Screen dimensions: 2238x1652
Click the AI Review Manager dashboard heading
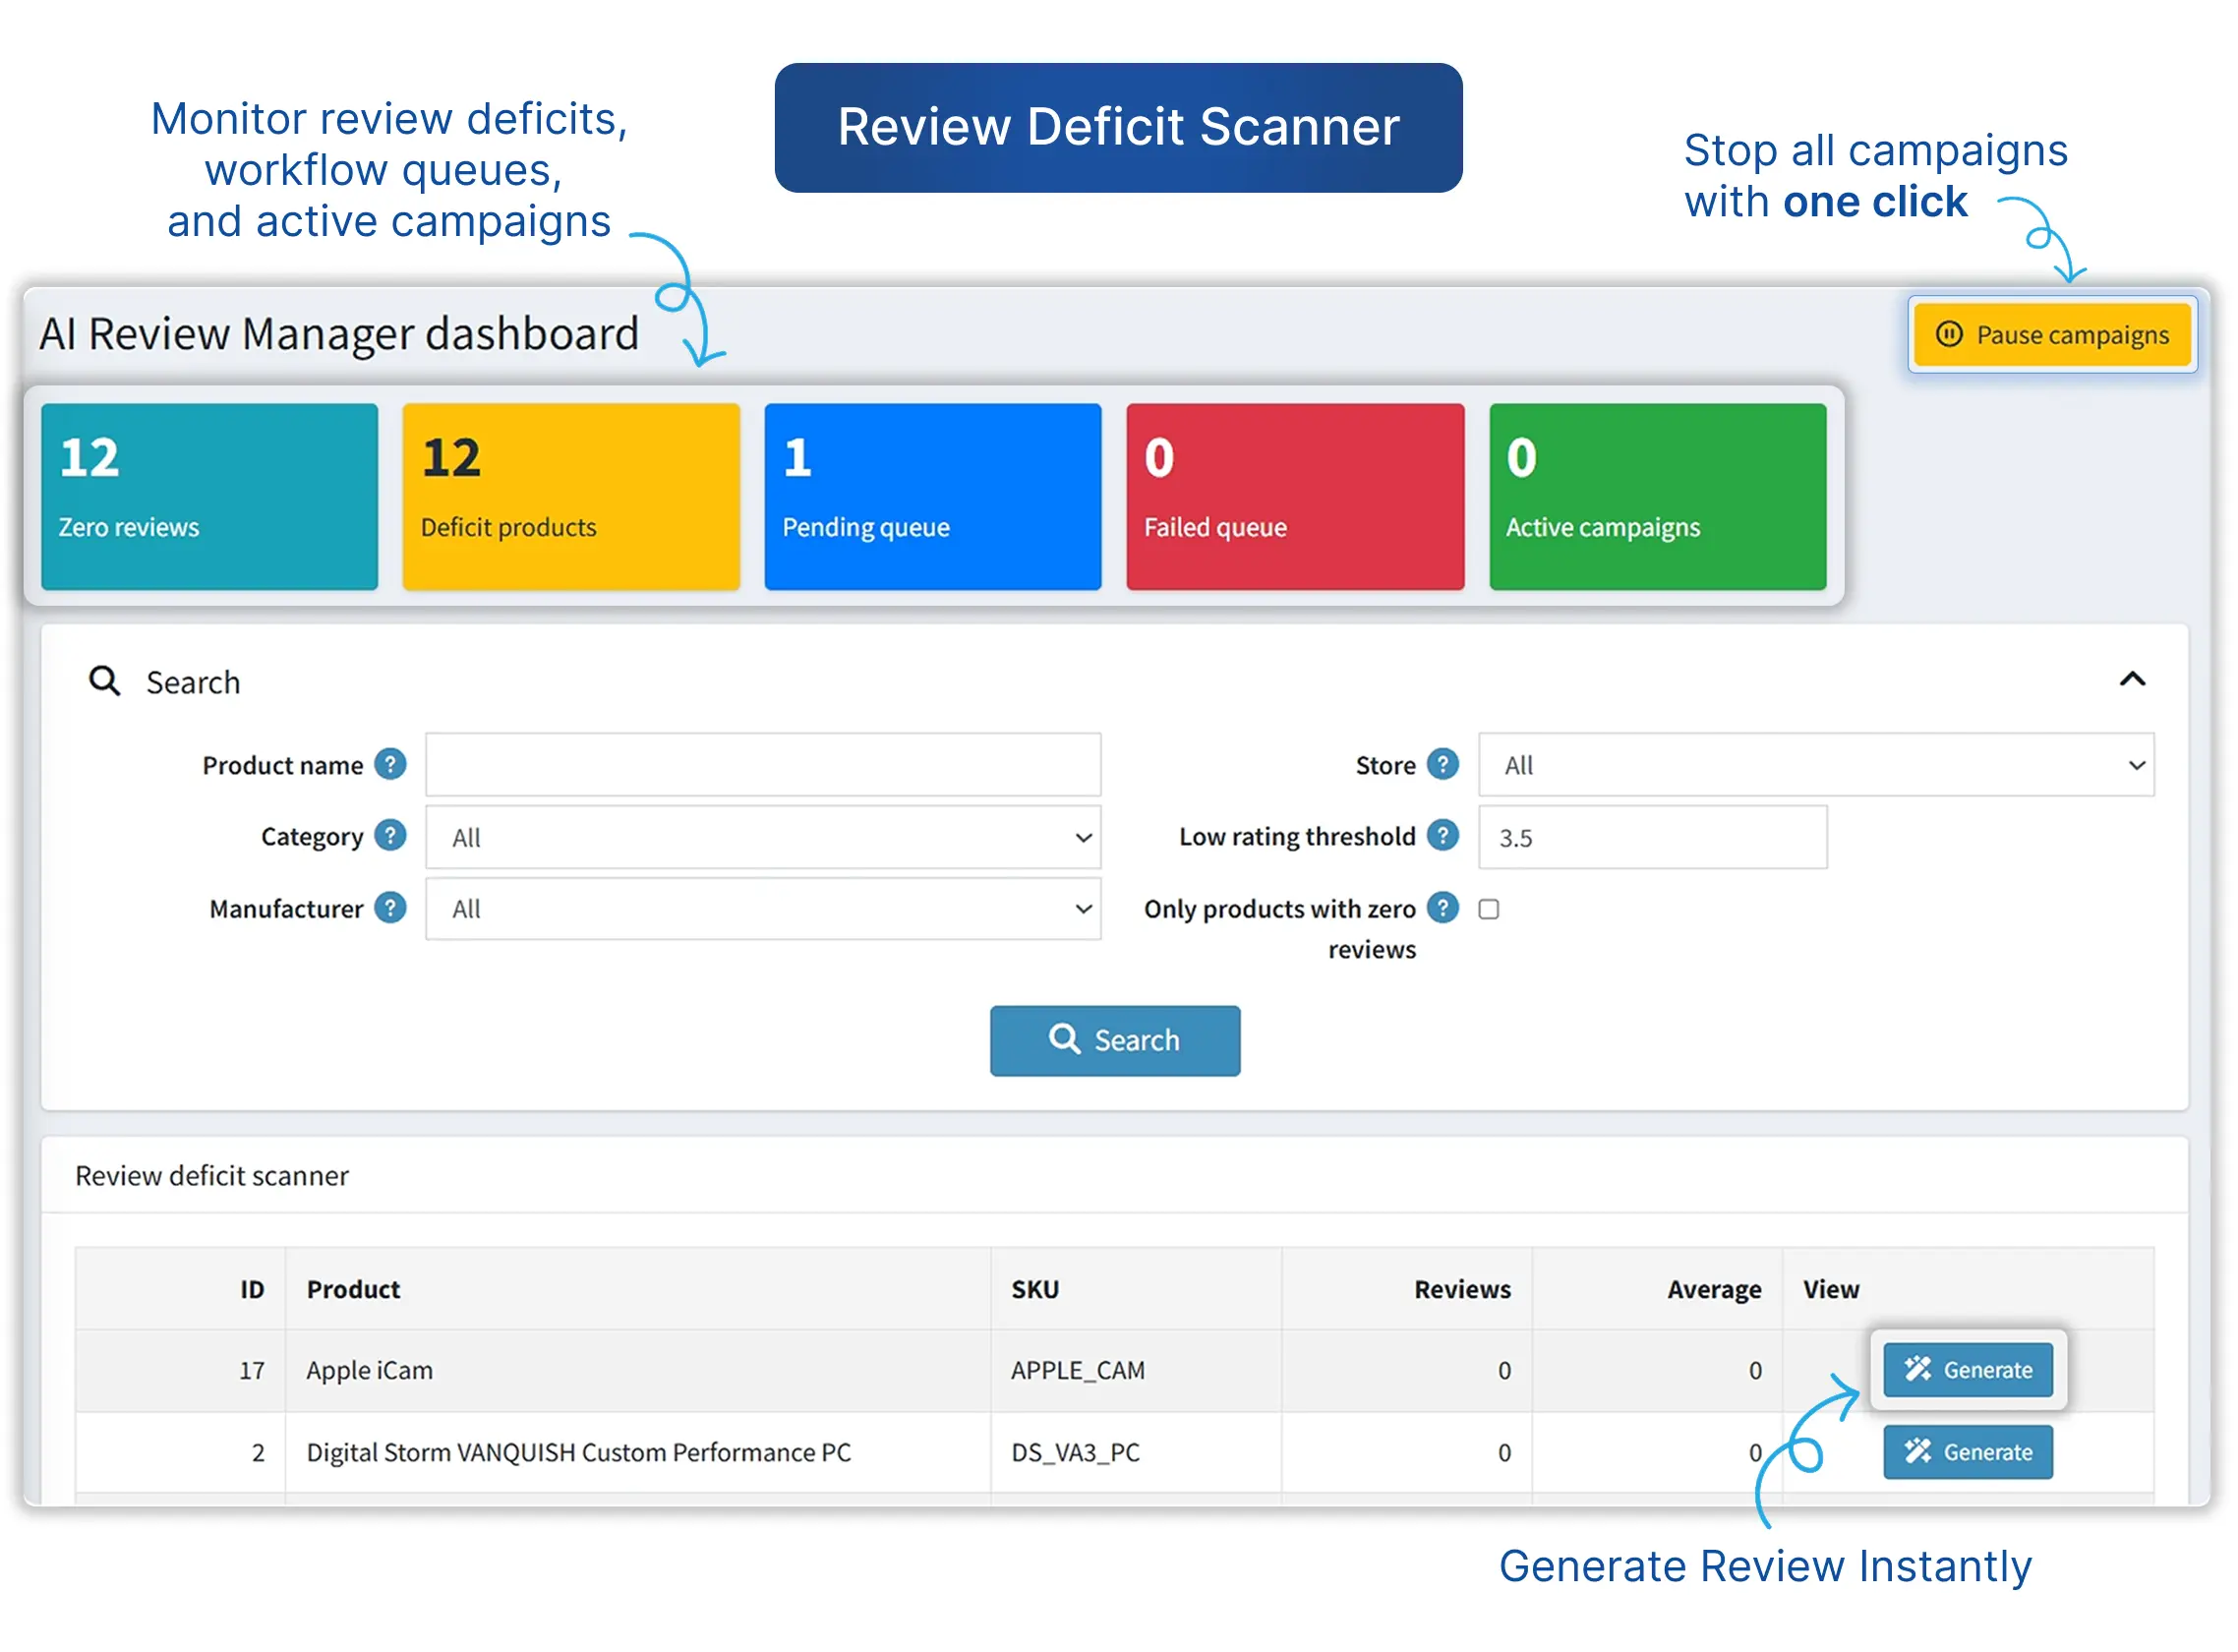point(339,333)
